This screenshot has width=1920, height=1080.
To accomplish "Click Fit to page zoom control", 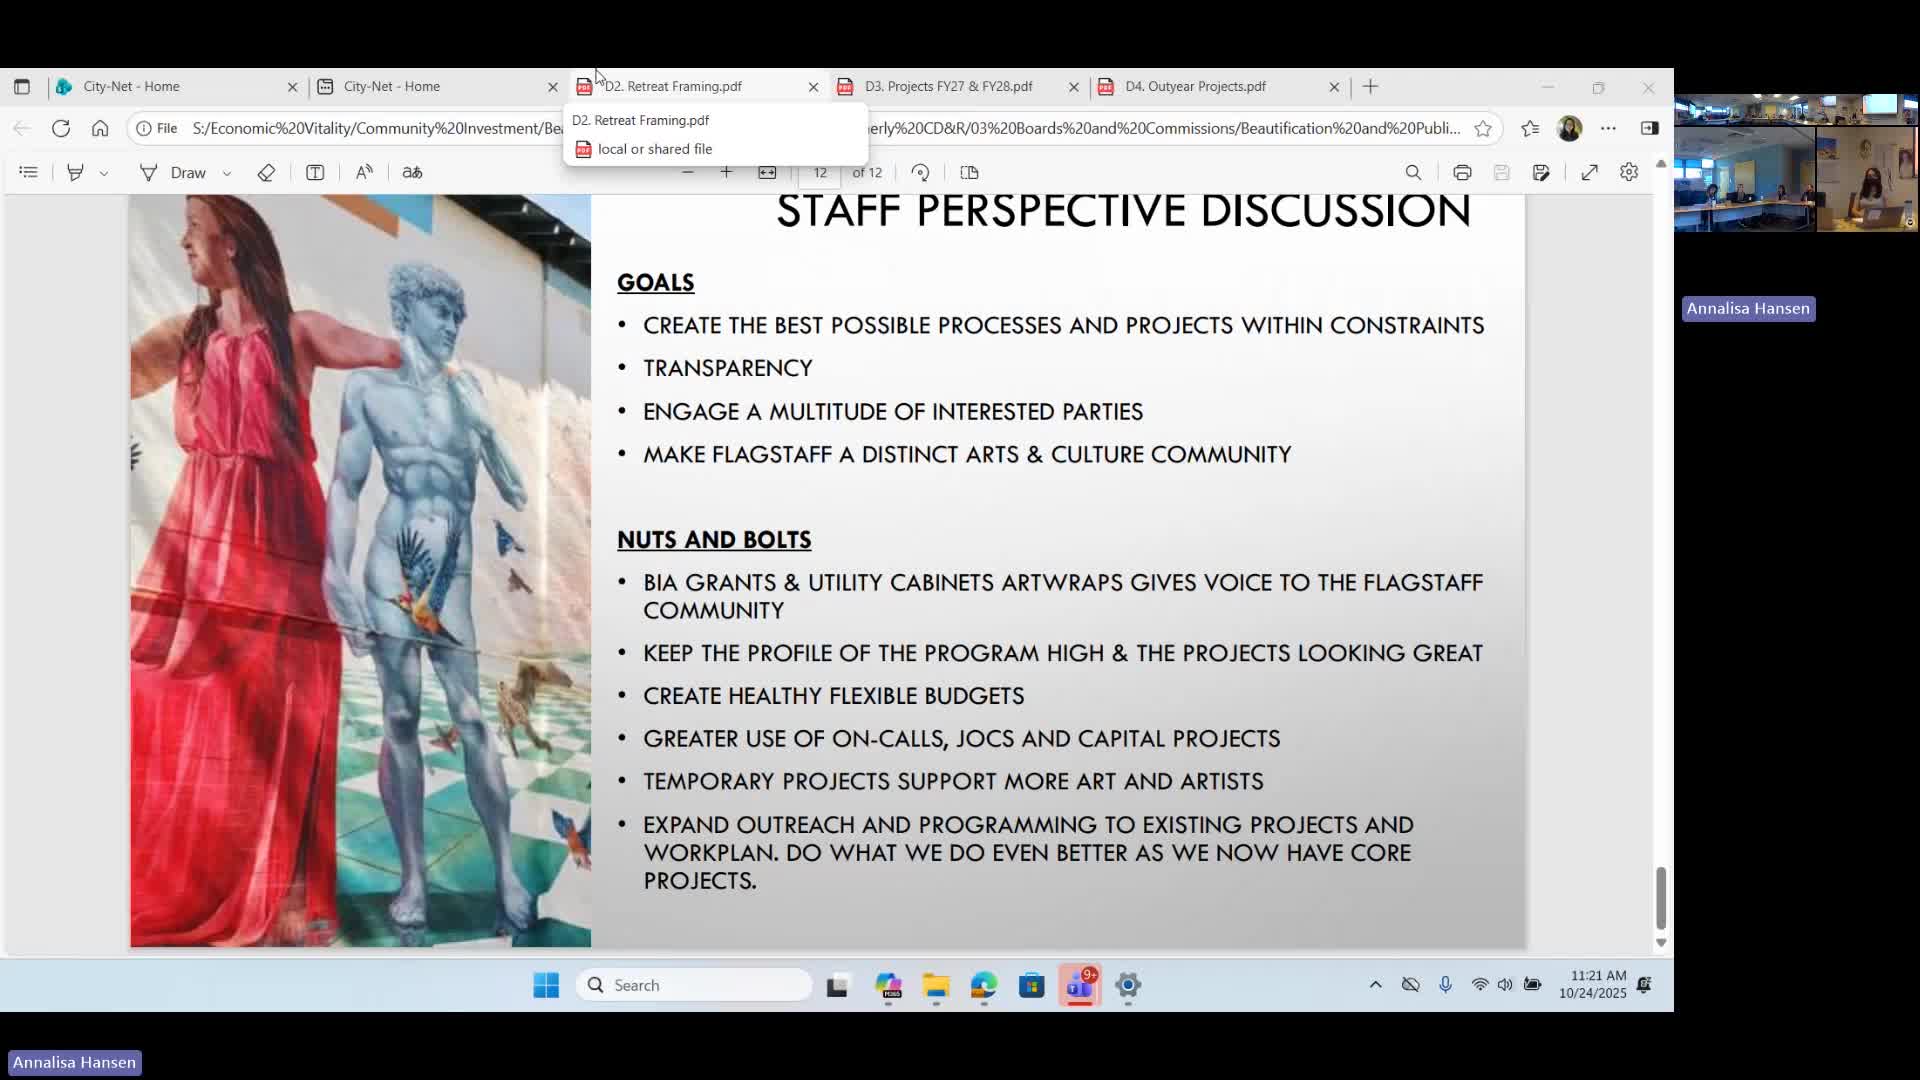I will click(x=767, y=172).
